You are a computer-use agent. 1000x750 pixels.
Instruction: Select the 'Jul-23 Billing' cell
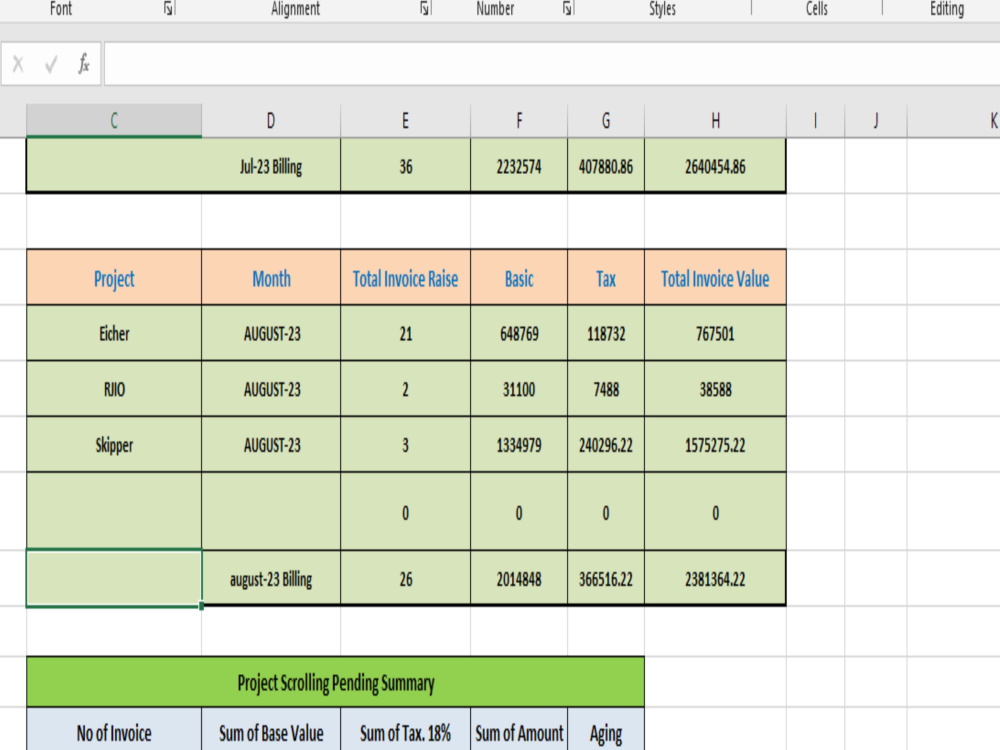(x=271, y=166)
